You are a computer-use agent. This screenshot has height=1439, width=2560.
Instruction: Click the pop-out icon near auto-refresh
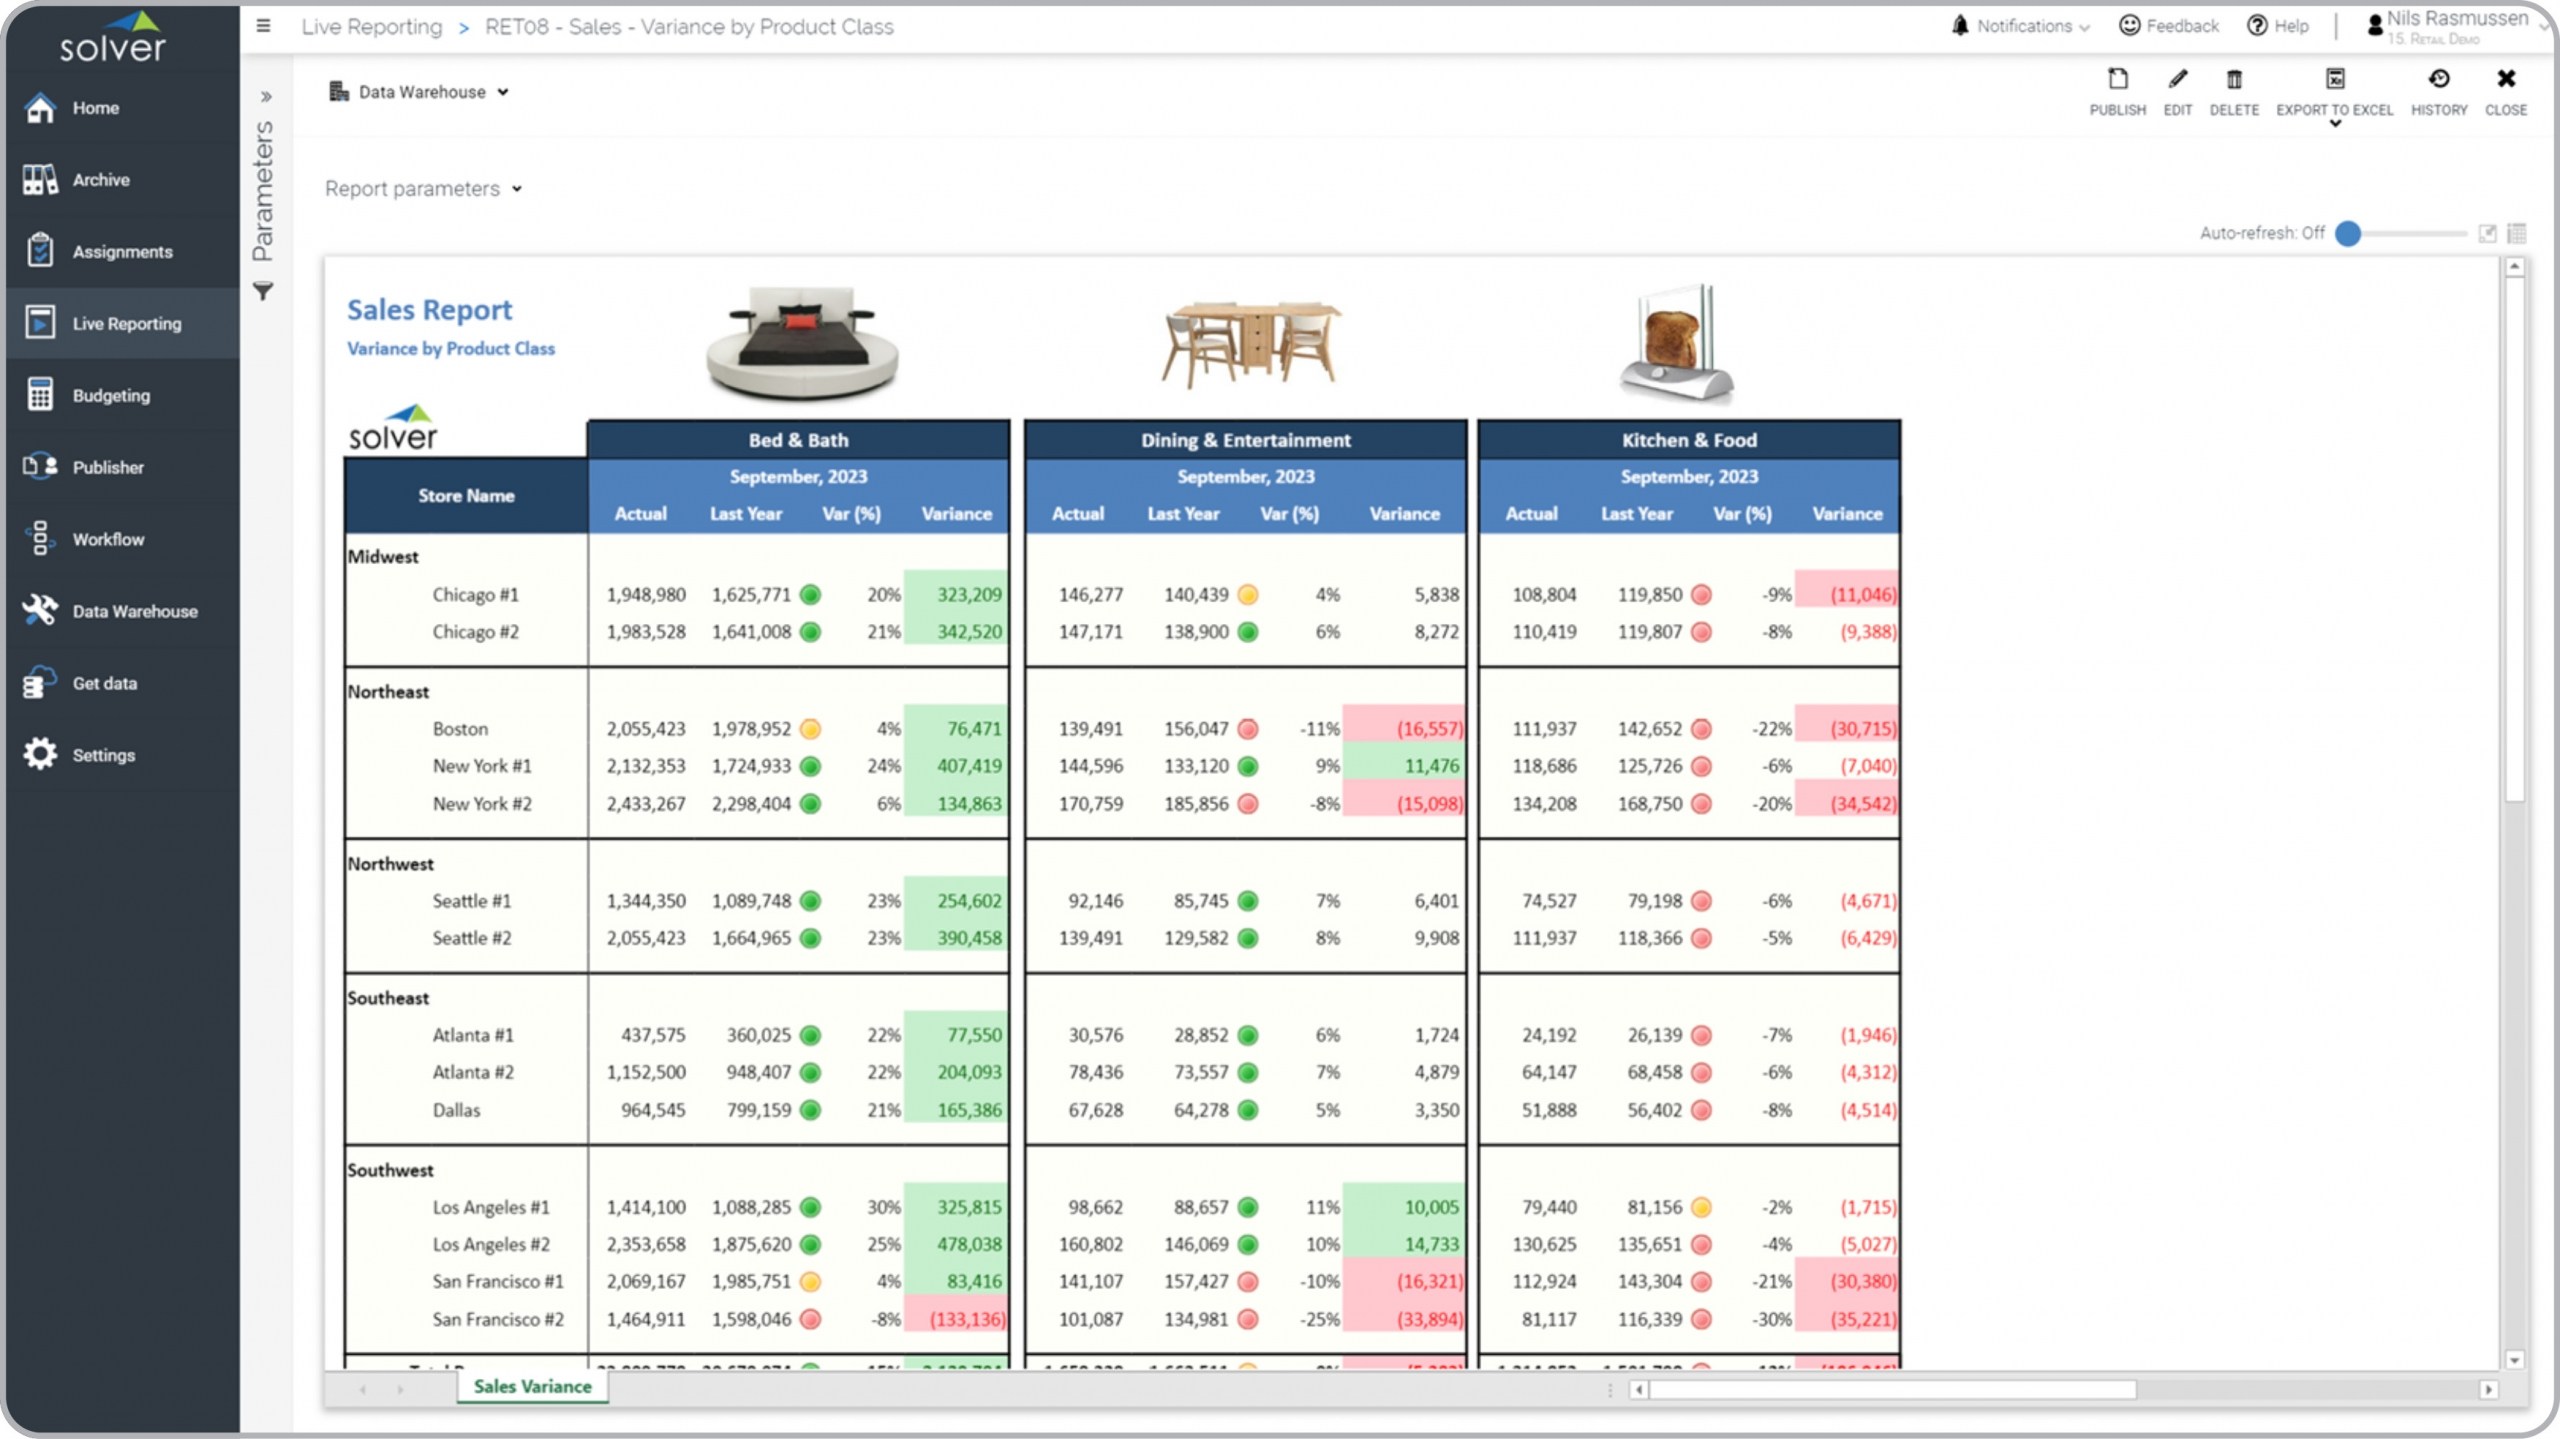tap(2487, 233)
